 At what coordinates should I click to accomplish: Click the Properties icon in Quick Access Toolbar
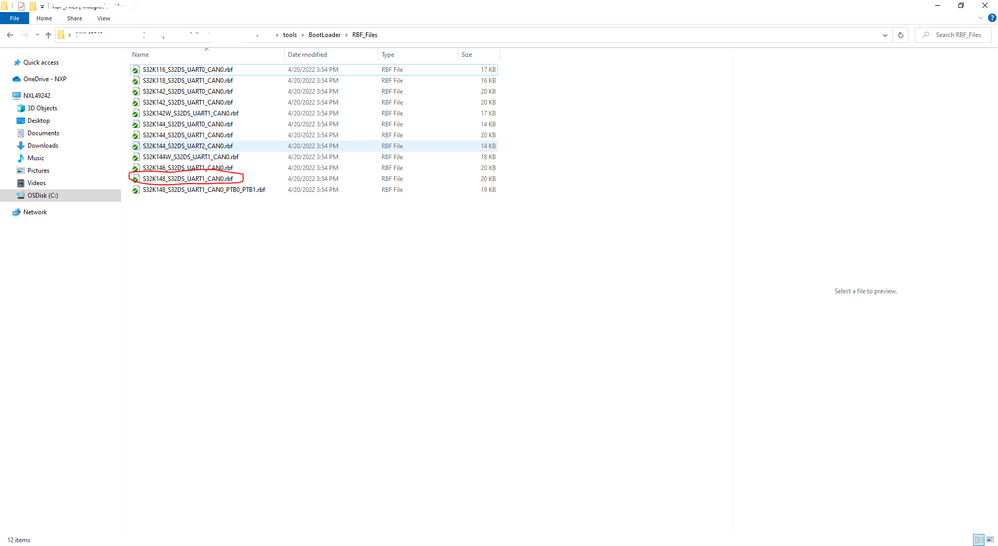21,6
